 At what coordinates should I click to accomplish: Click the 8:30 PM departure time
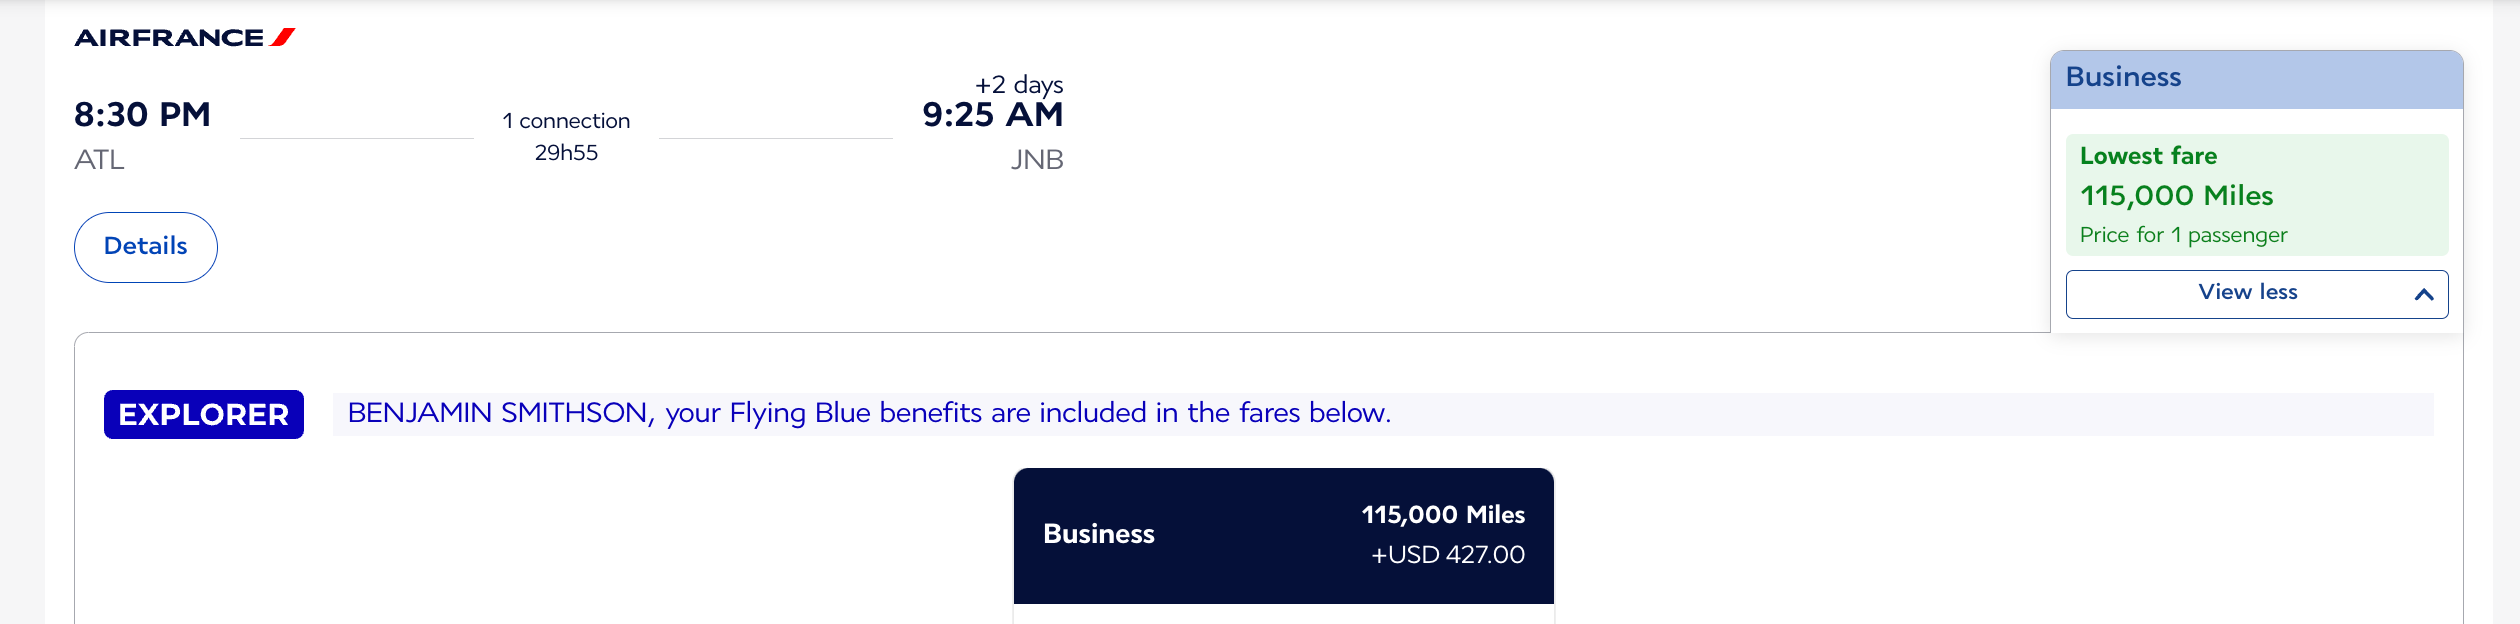(x=142, y=115)
